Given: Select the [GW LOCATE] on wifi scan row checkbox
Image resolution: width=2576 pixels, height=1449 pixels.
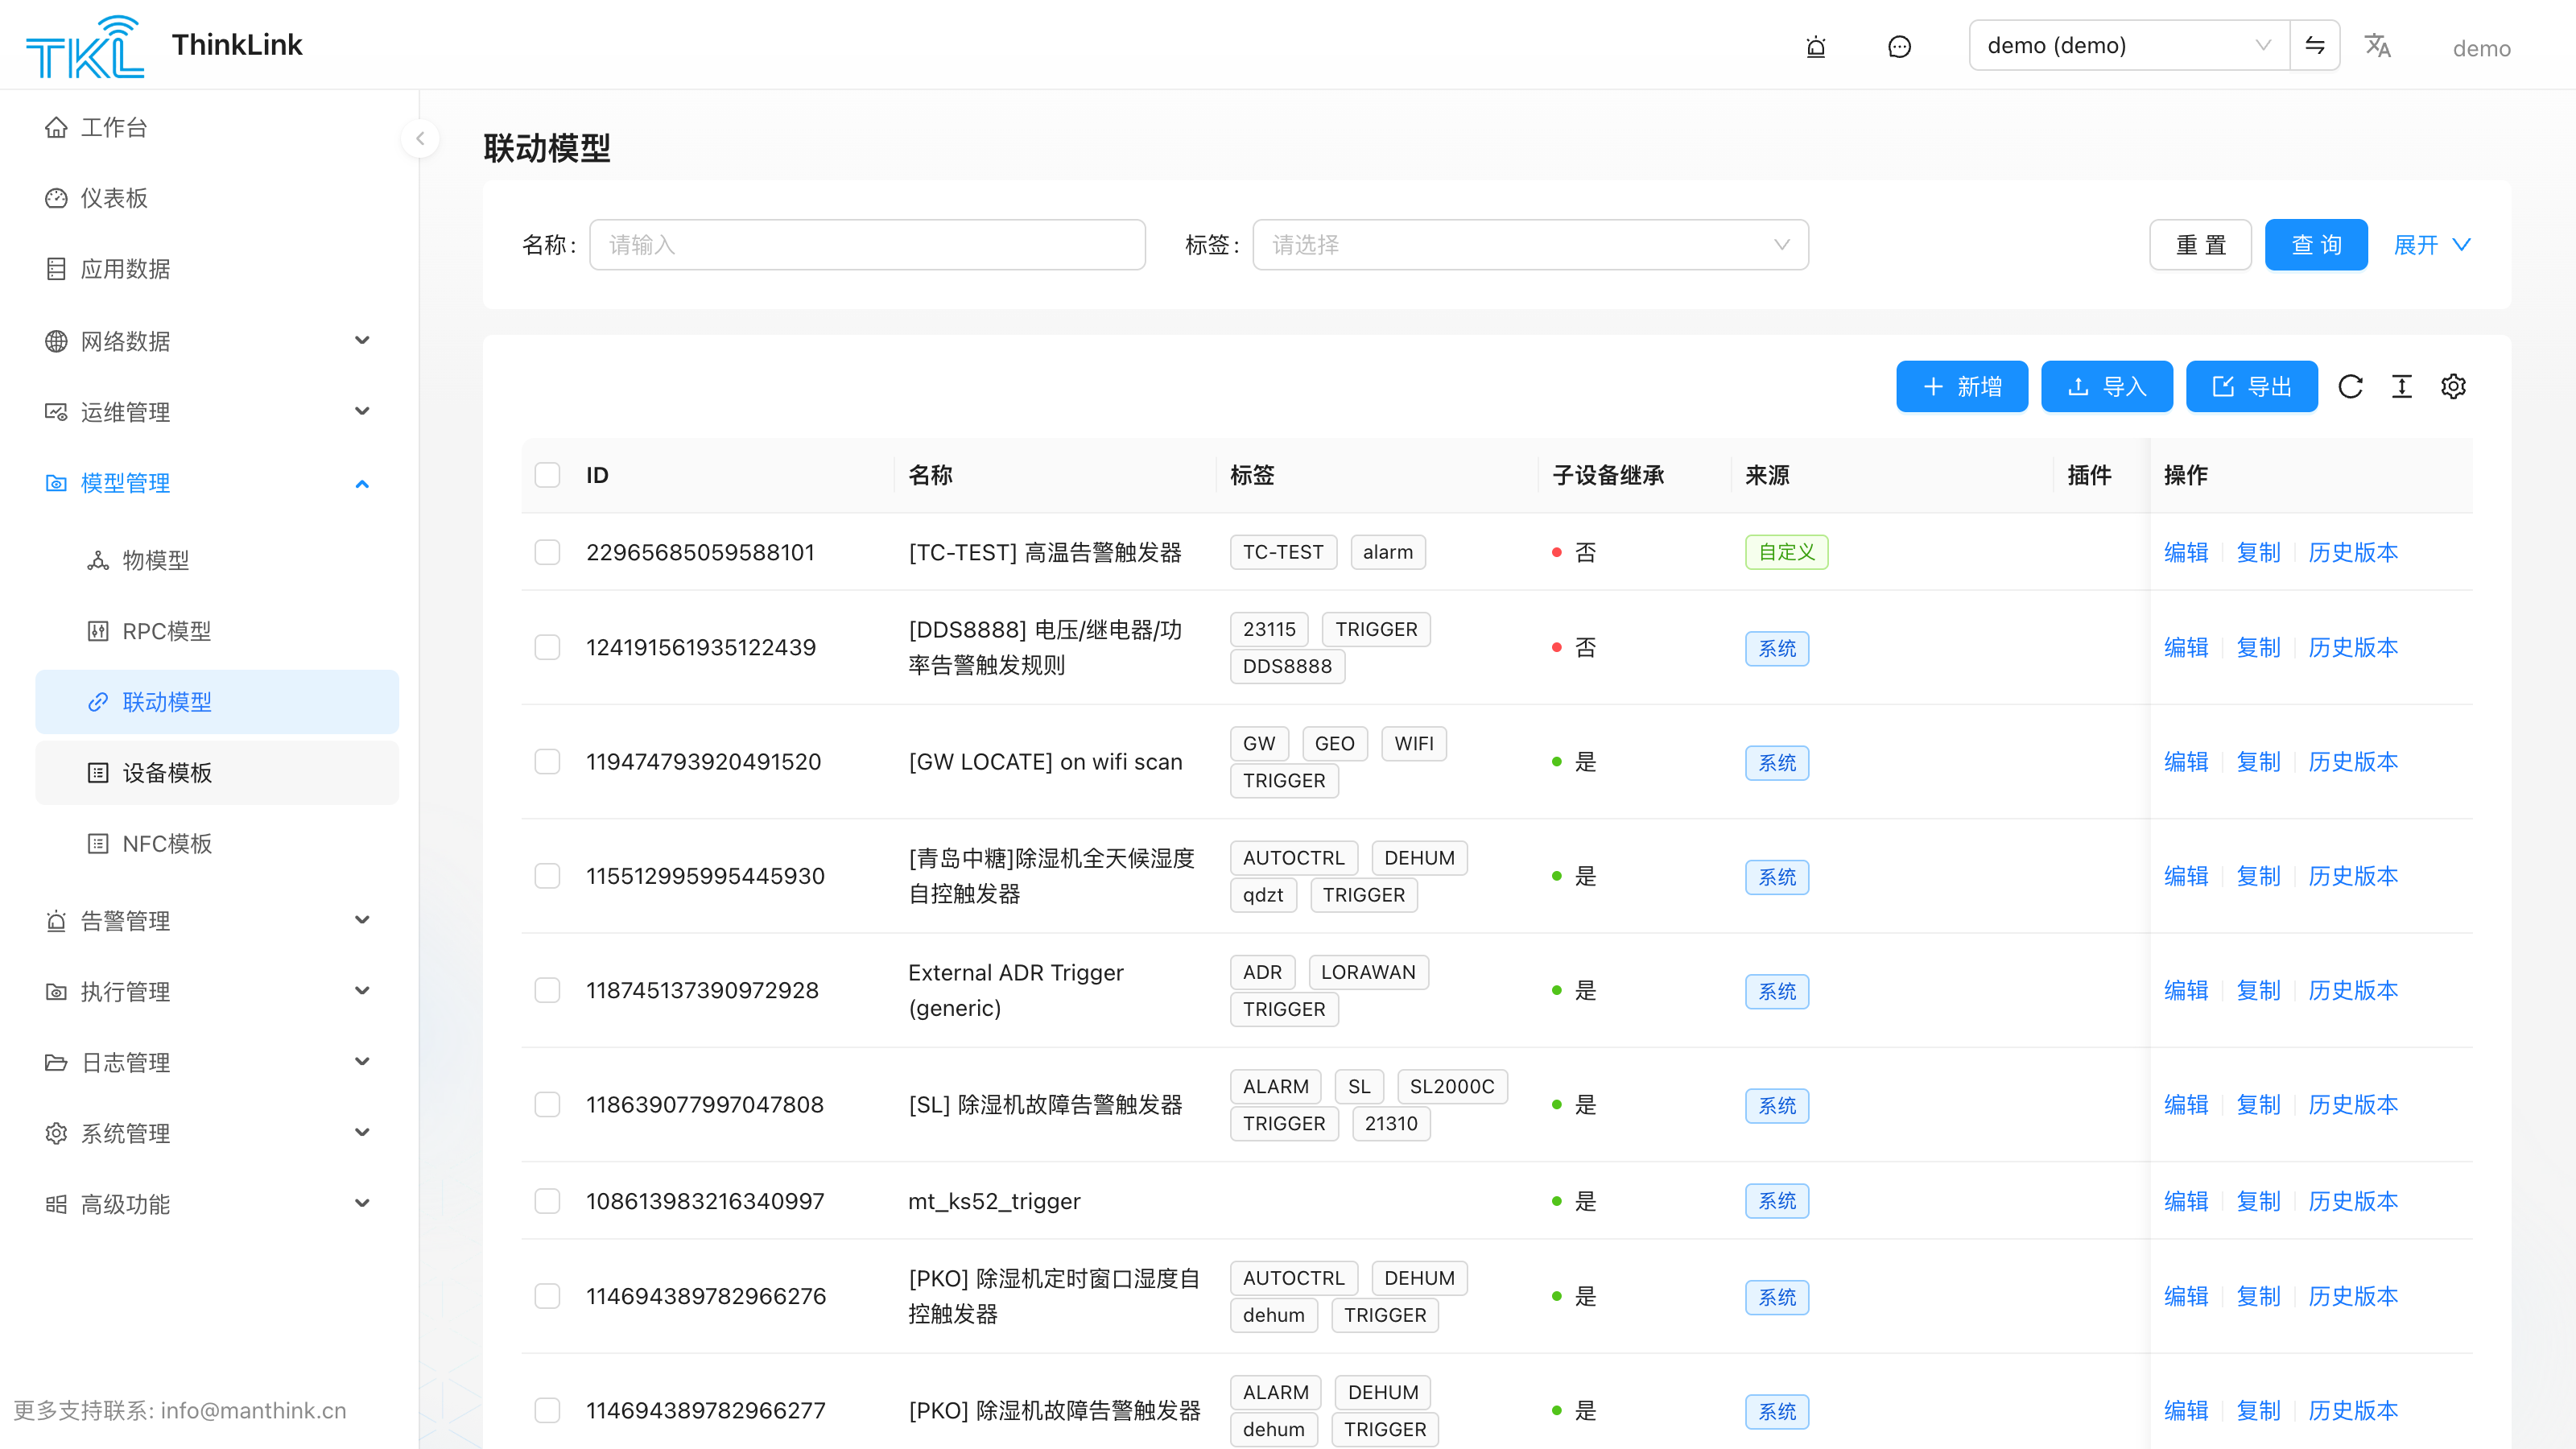Looking at the screenshot, I should click(547, 761).
